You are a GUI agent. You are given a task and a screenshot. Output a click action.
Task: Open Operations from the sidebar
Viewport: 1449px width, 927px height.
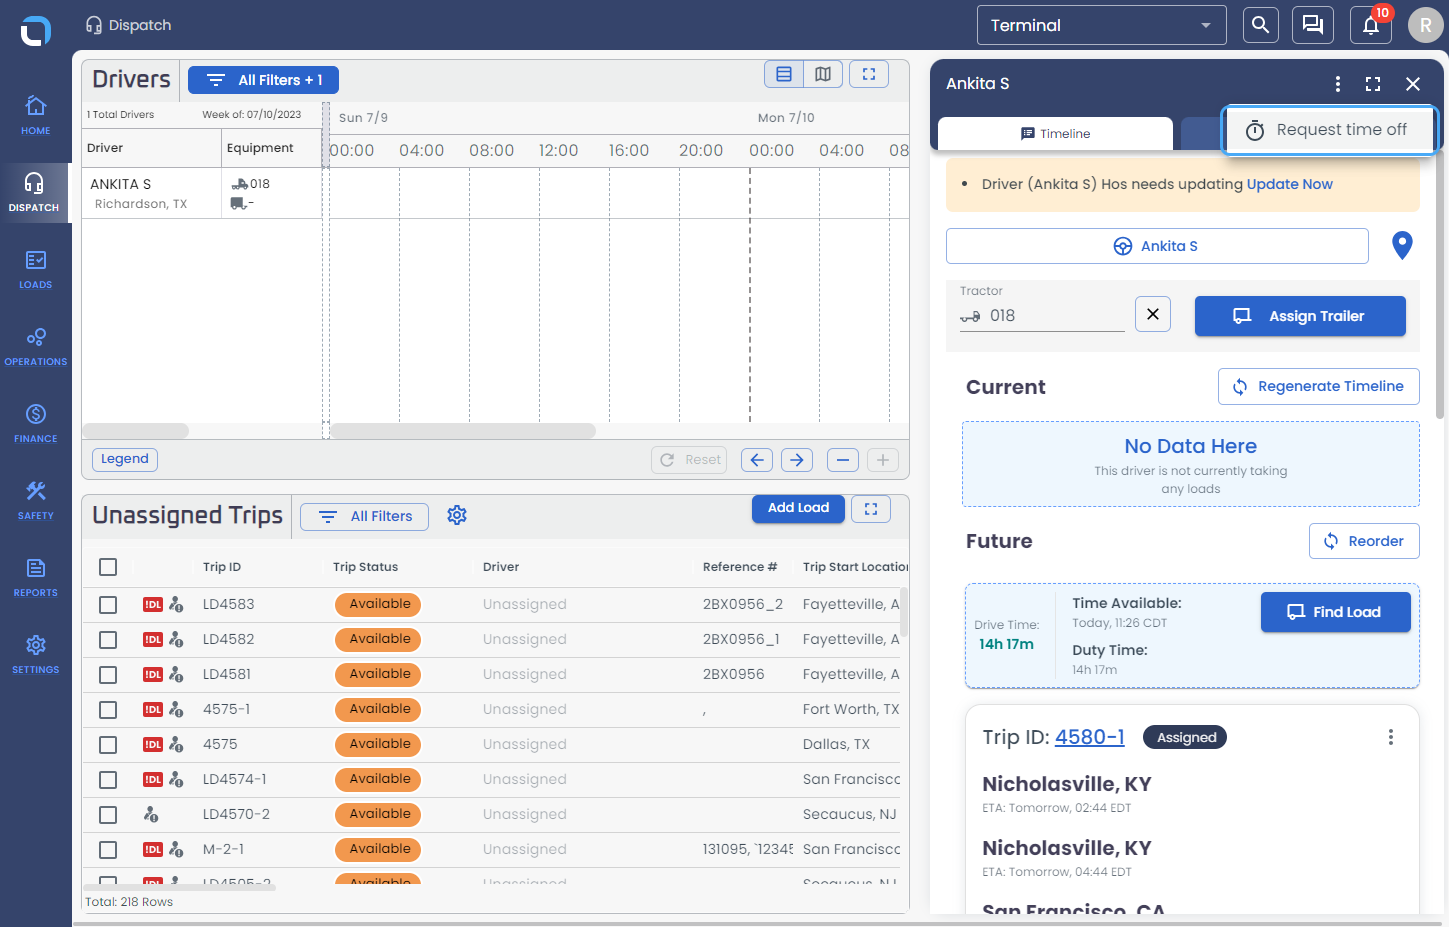[x=35, y=346]
